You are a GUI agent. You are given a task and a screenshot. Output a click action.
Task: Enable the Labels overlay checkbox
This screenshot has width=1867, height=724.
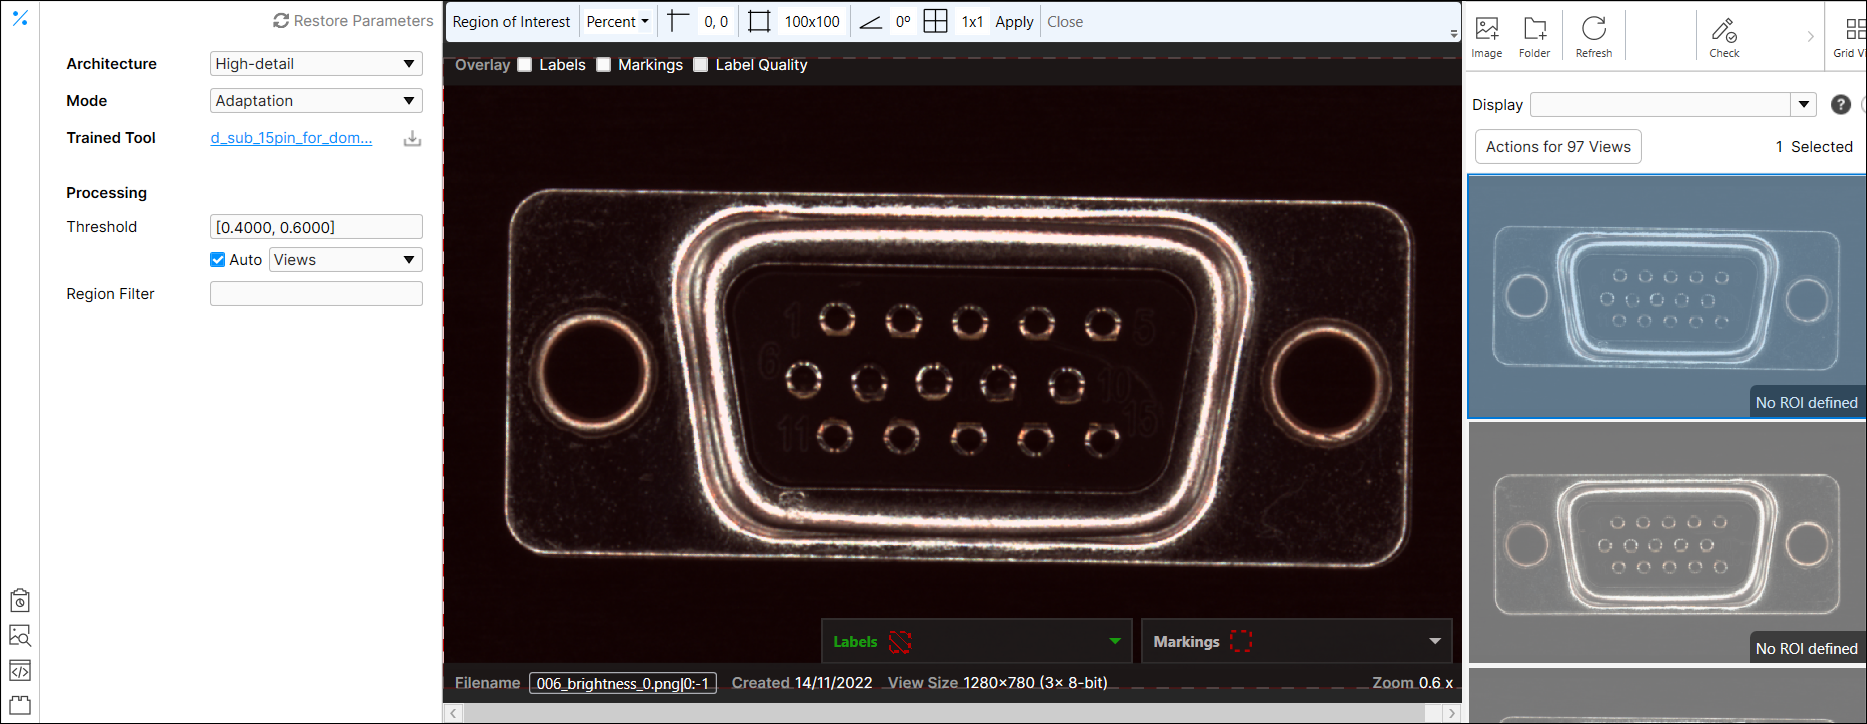point(524,65)
